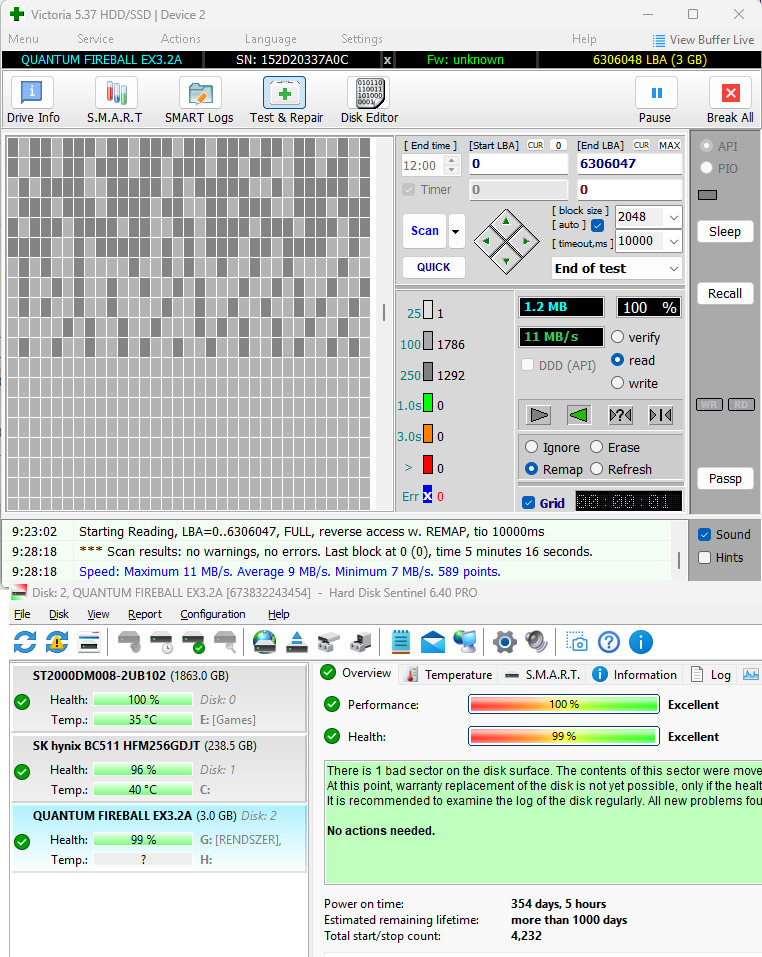Click the blue info icon in Sentinel toolbar

pyautogui.click(x=641, y=642)
